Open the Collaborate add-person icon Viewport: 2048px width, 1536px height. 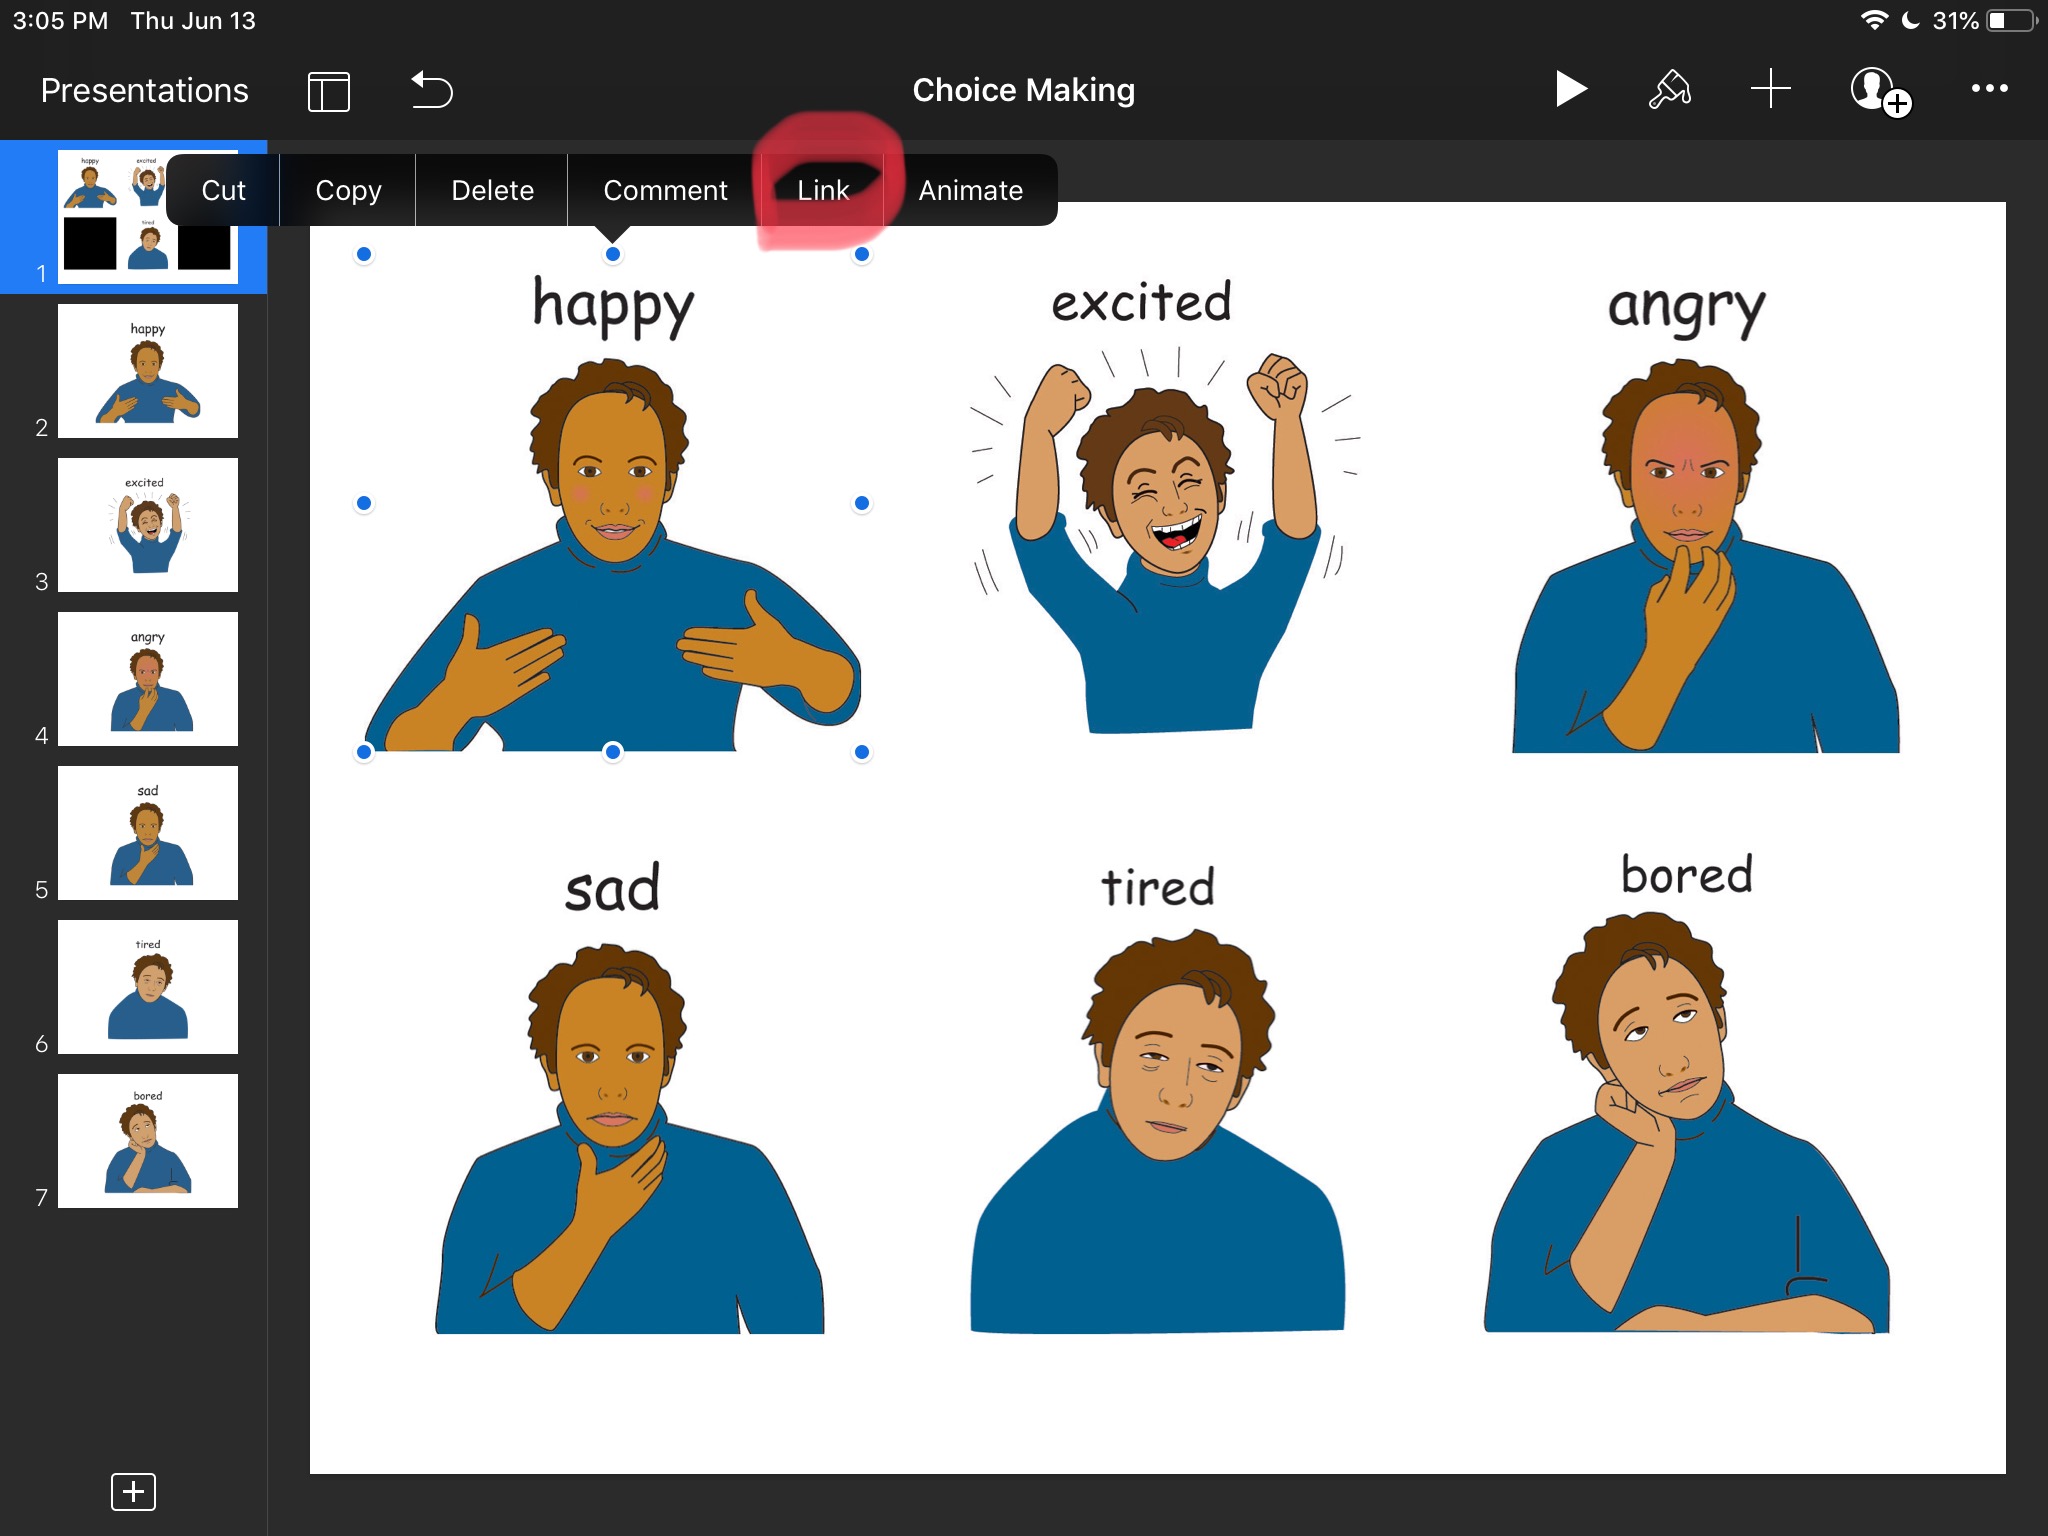(x=1879, y=92)
